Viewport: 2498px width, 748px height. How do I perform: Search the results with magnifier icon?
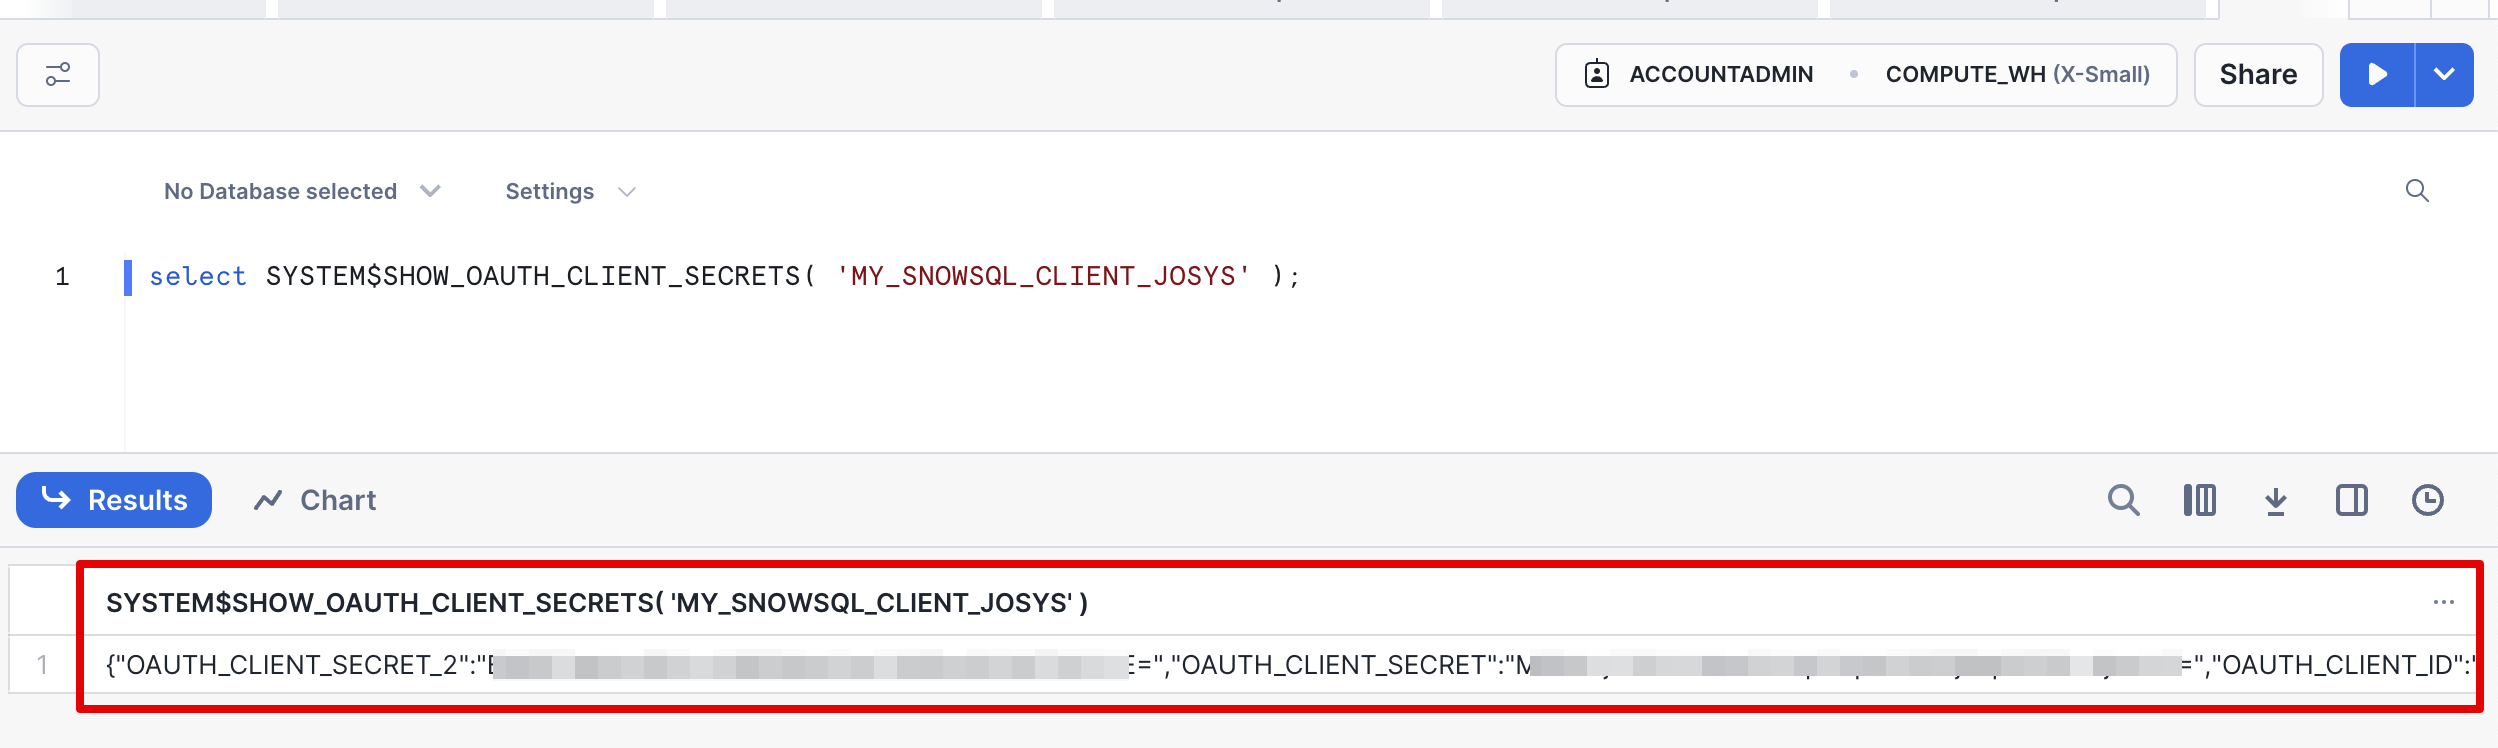click(2123, 500)
